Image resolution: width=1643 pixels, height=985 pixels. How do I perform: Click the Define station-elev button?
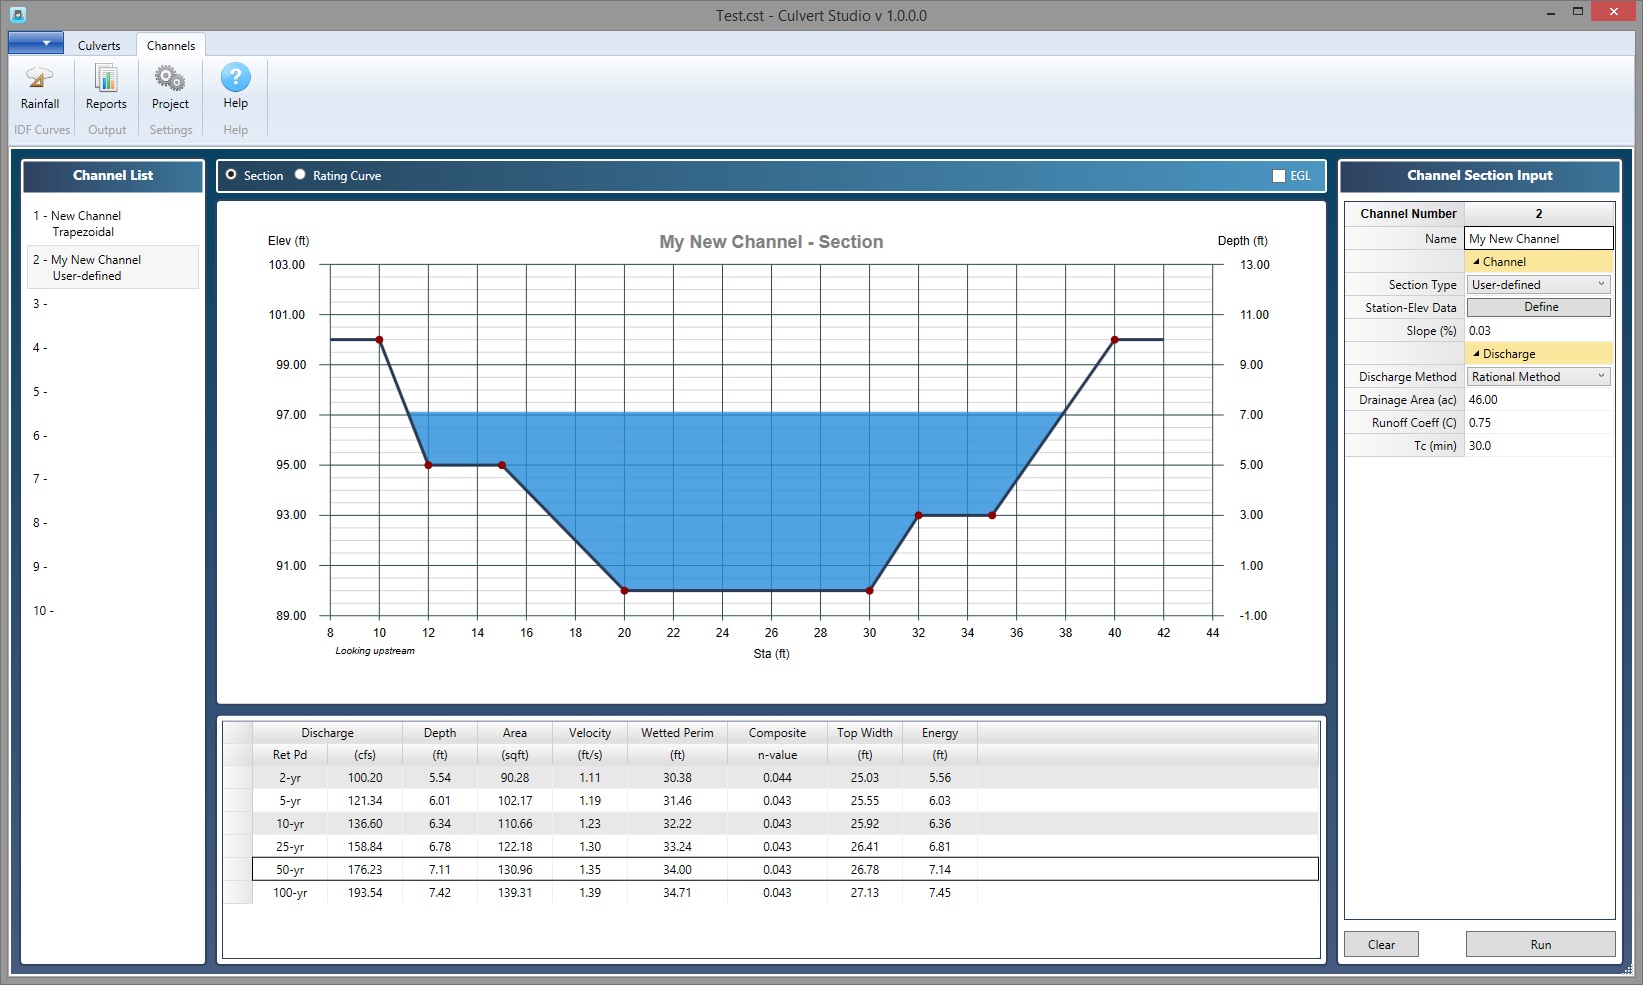click(x=1539, y=308)
